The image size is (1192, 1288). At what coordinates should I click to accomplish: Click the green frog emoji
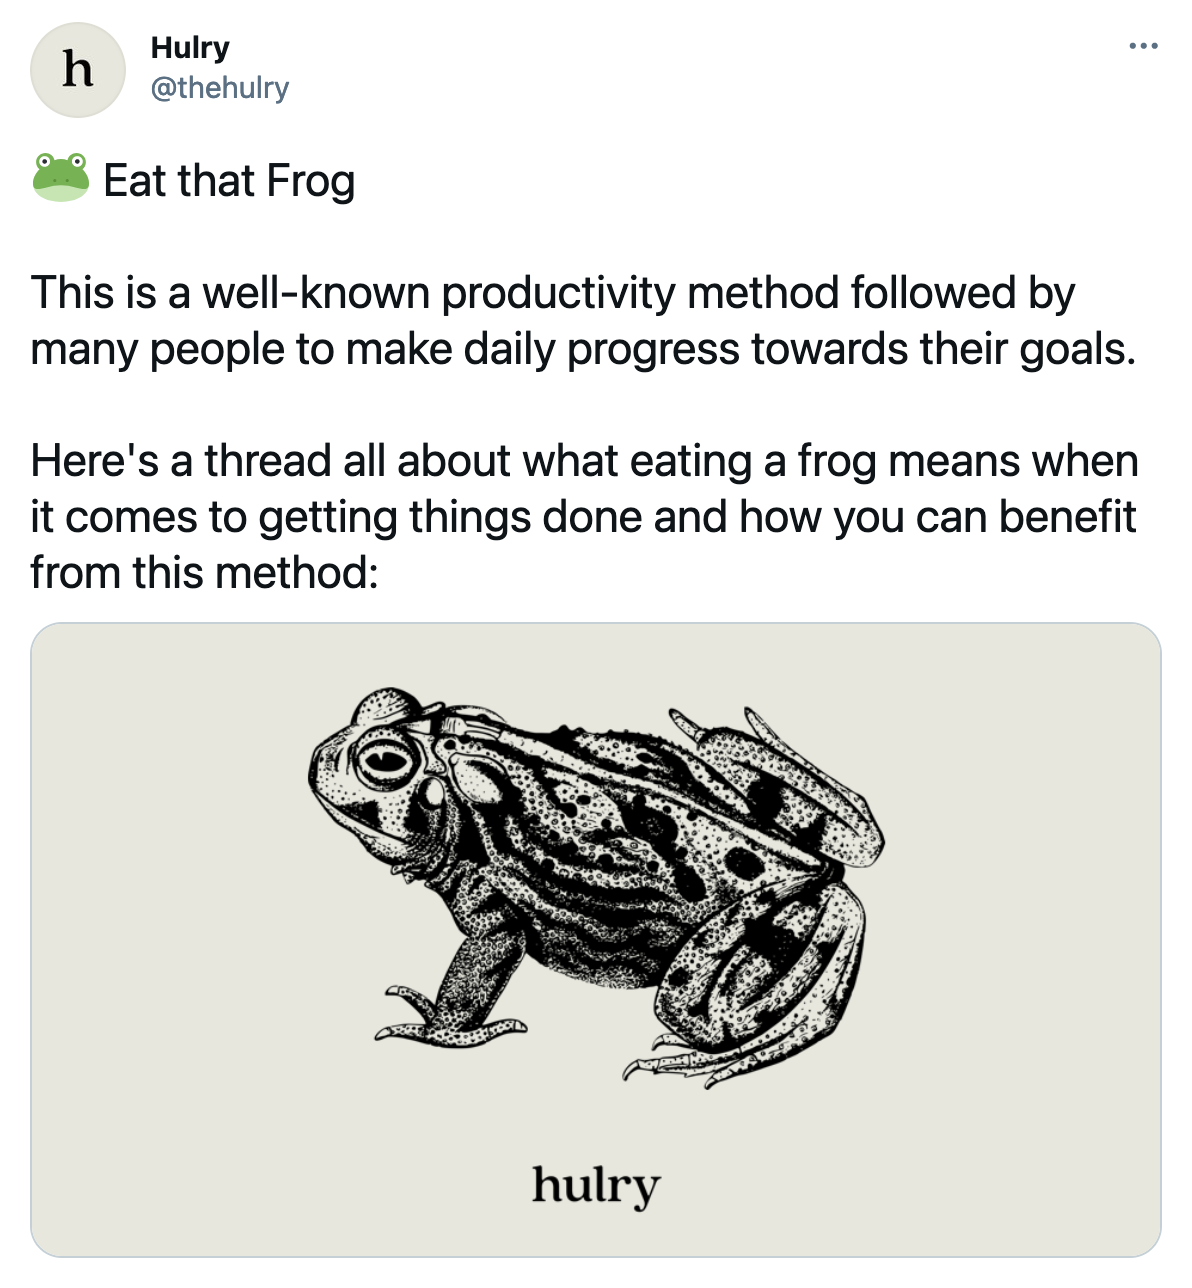(61, 178)
